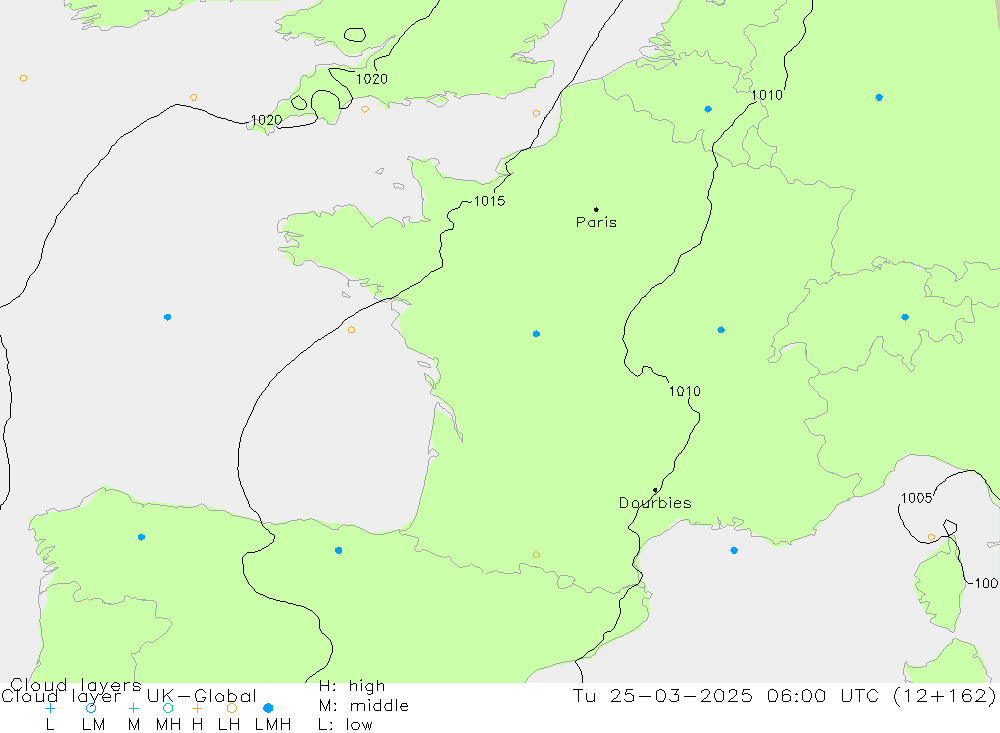Click the 1010 isobar label near Dourbies
Viewport: 1000px width, 733px height.
684,391
